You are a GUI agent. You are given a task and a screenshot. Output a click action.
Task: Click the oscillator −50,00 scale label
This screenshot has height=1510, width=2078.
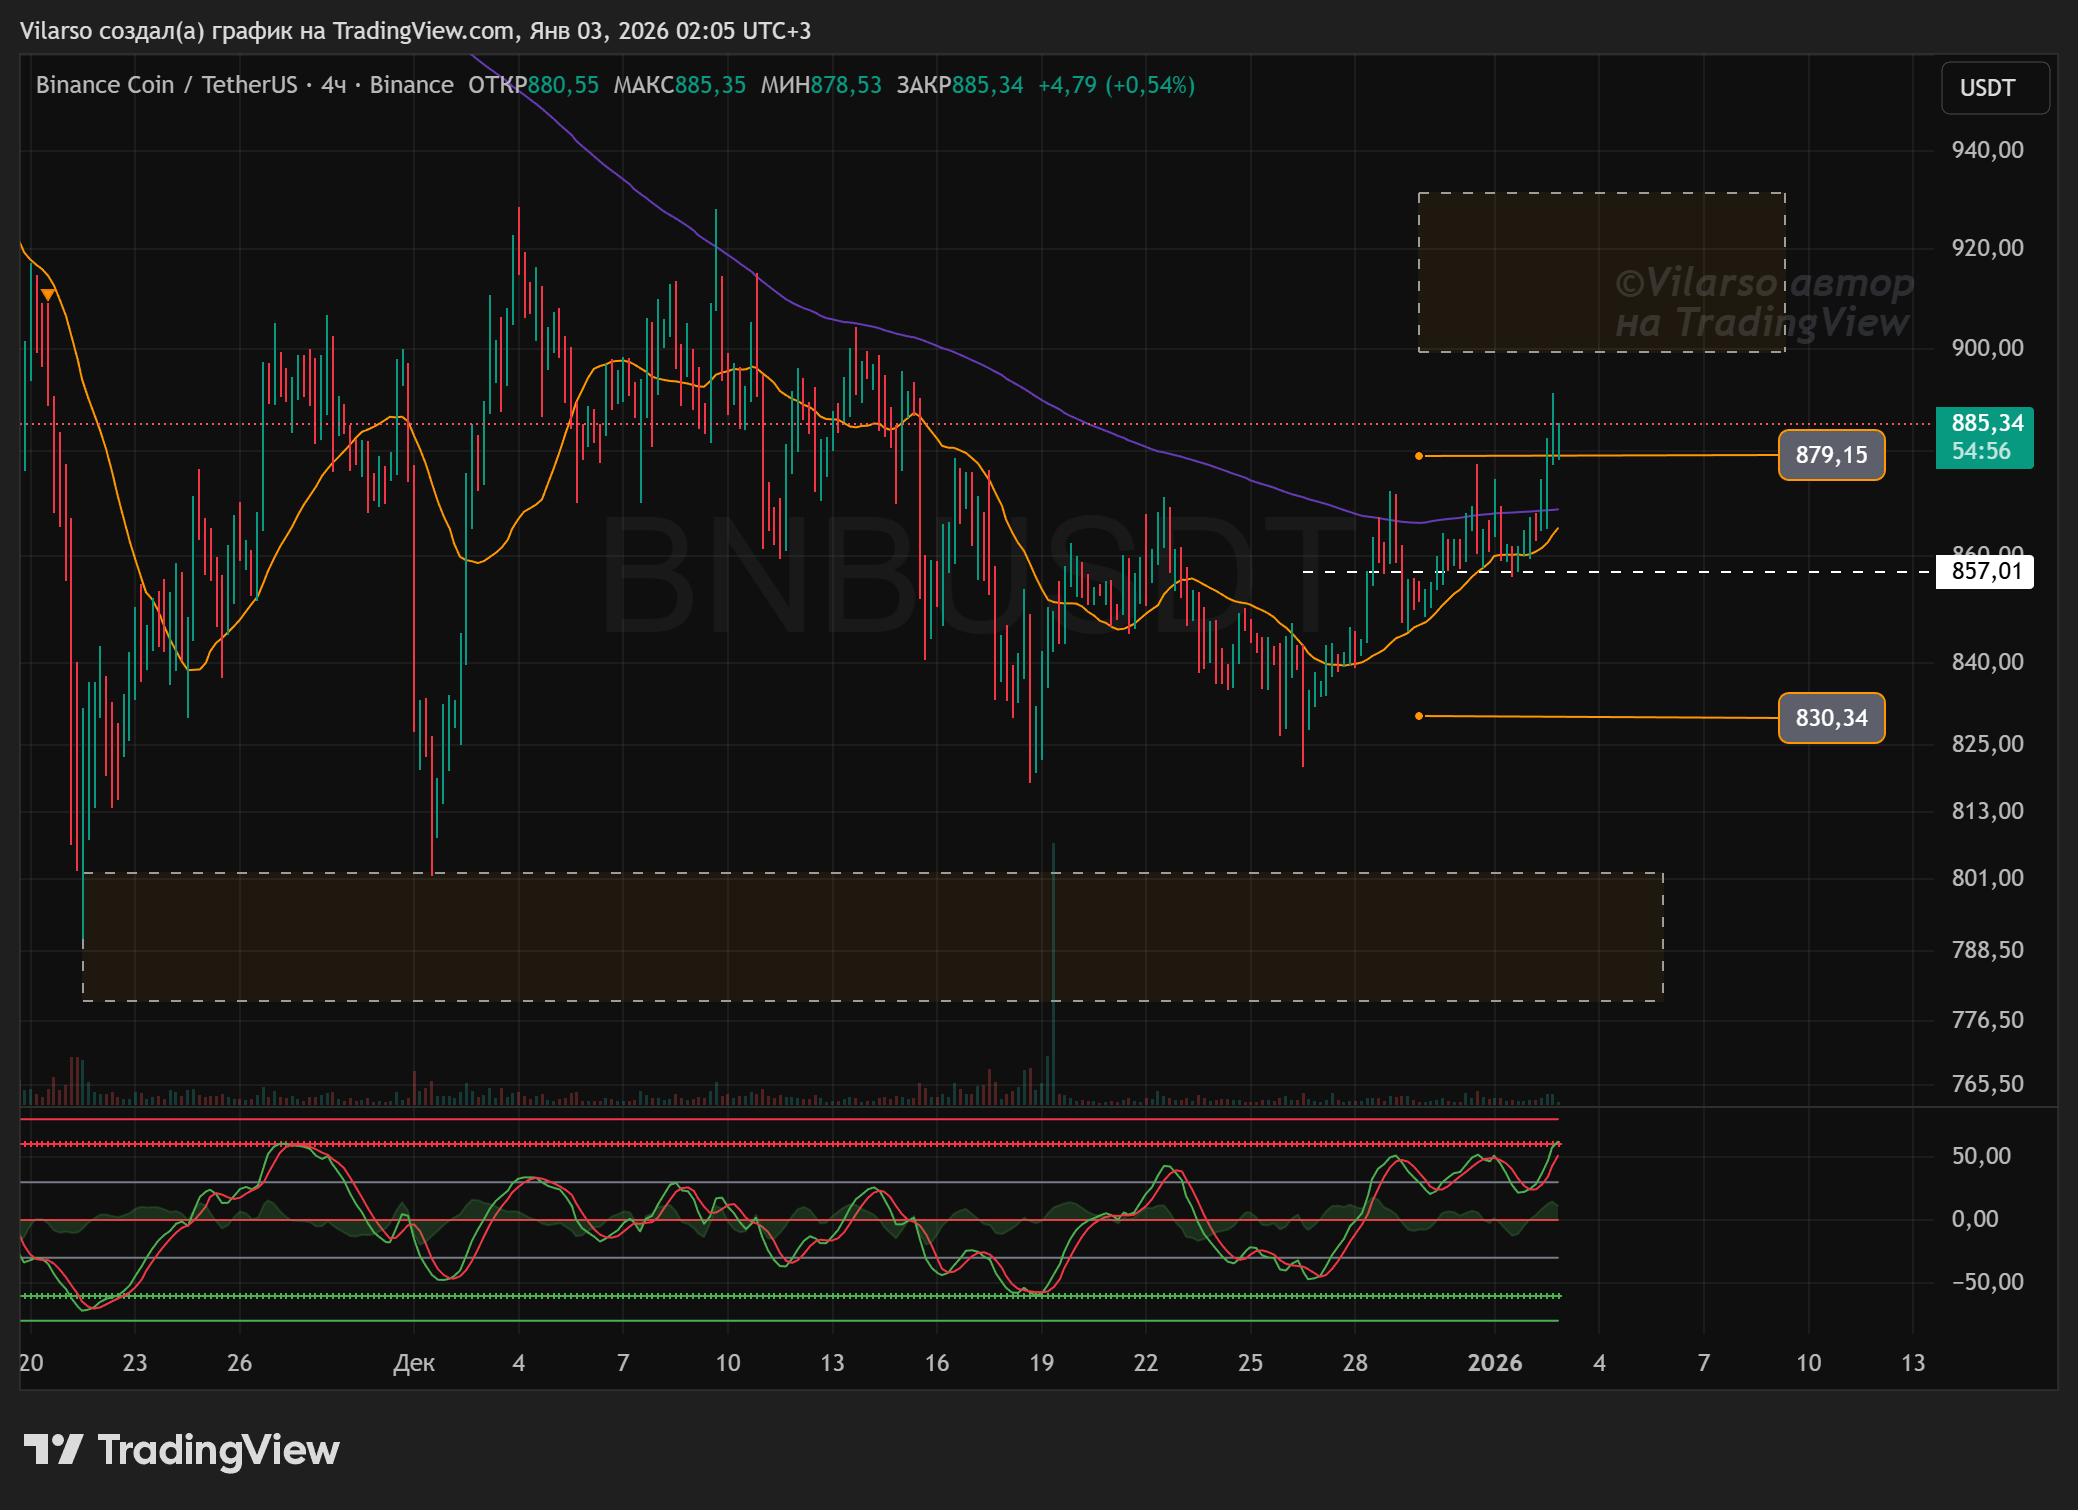(x=1987, y=1282)
